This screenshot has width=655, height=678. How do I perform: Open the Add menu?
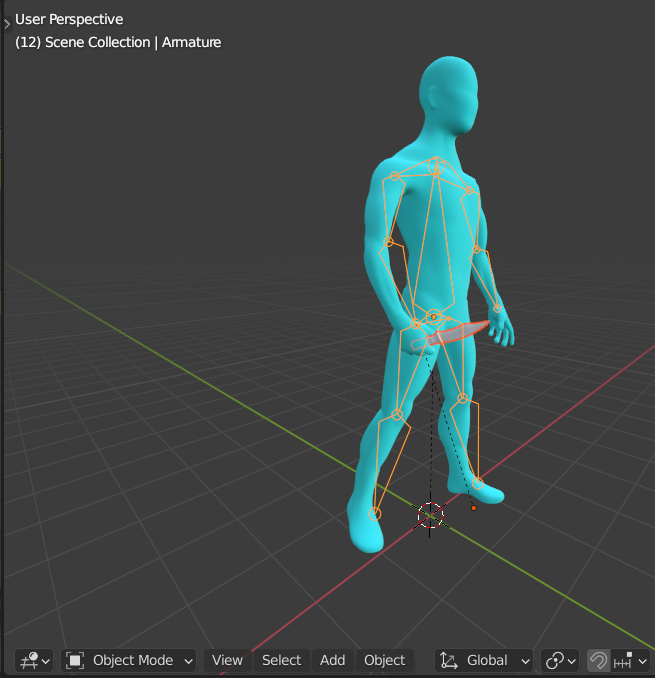point(332,660)
